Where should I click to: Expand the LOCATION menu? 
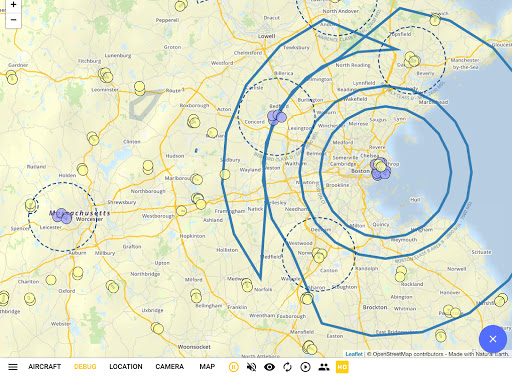pos(126,367)
